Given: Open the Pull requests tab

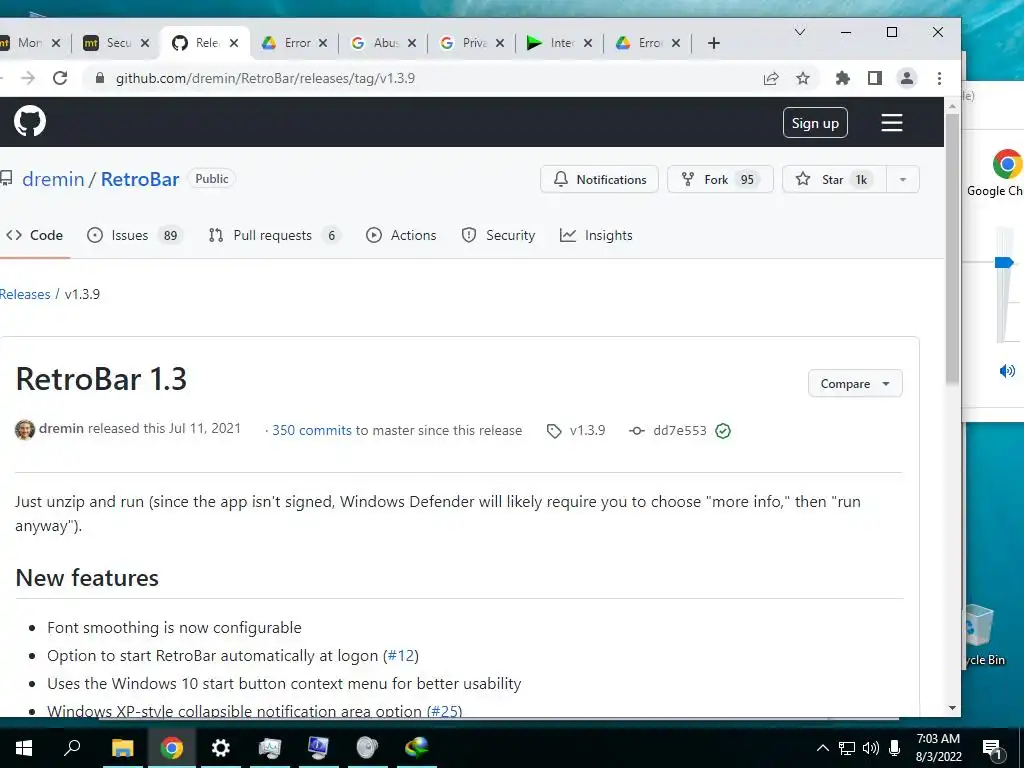Looking at the screenshot, I should pyautogui.click(x=275, y=235).
